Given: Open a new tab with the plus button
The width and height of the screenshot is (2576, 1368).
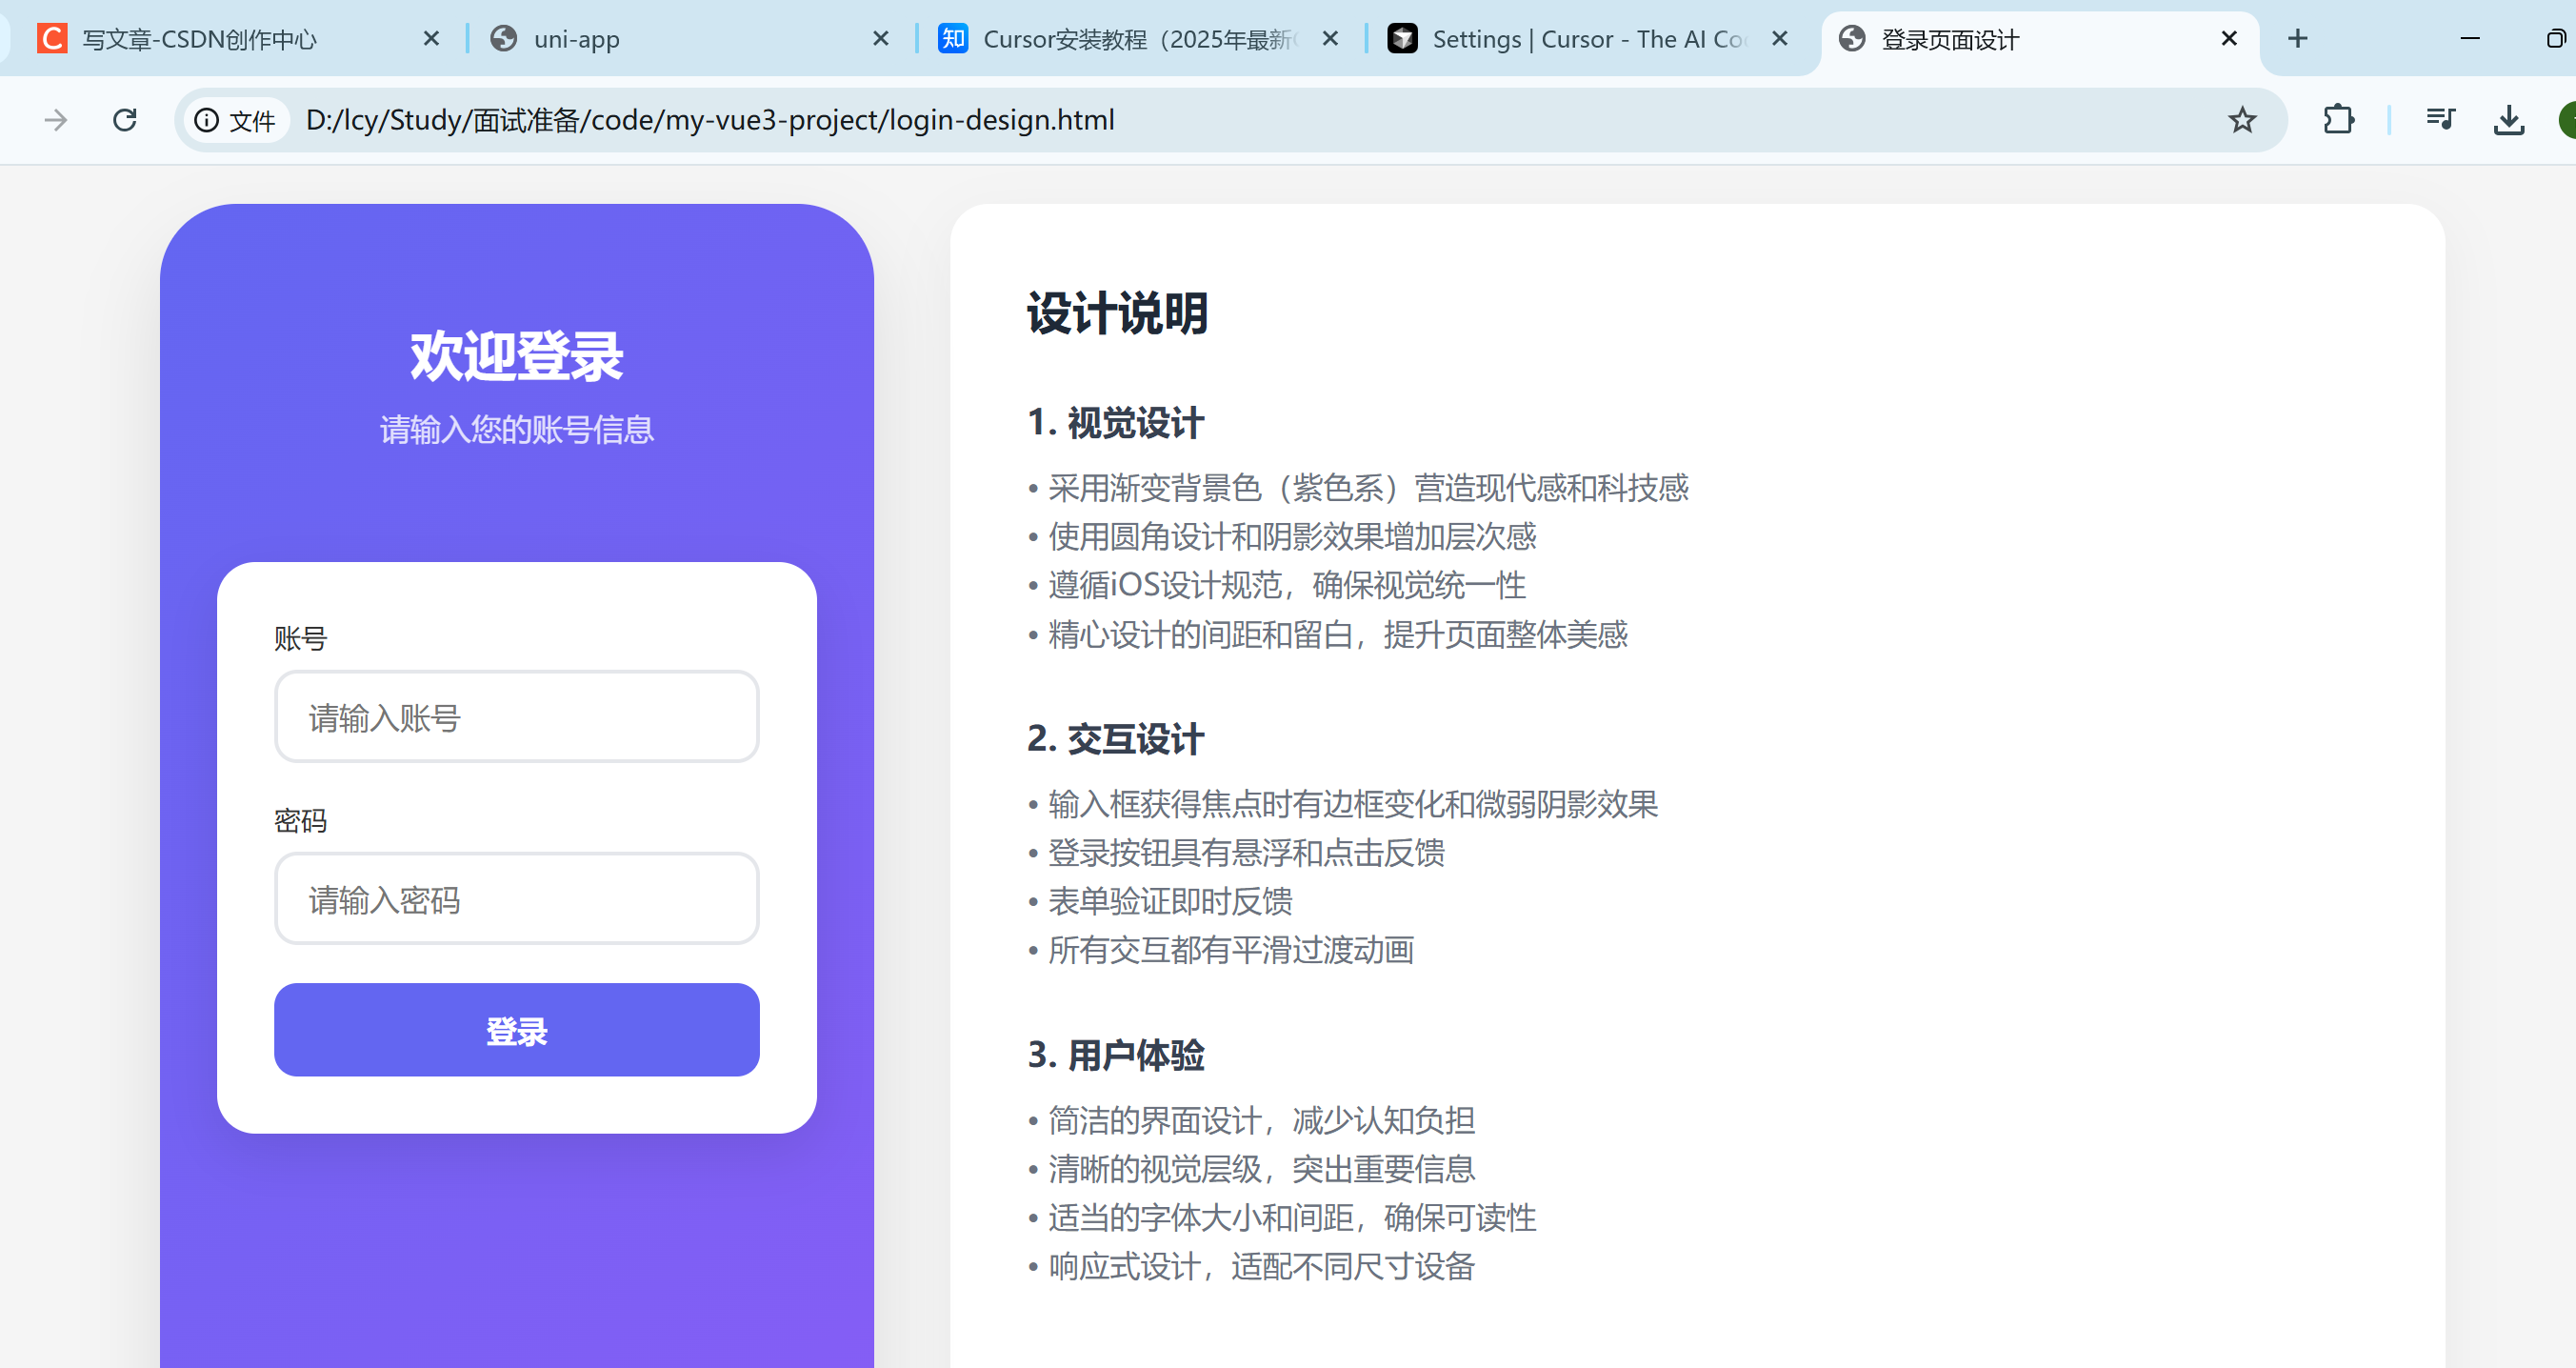Looking at the screenshot, I should (x=2296, y=38).
